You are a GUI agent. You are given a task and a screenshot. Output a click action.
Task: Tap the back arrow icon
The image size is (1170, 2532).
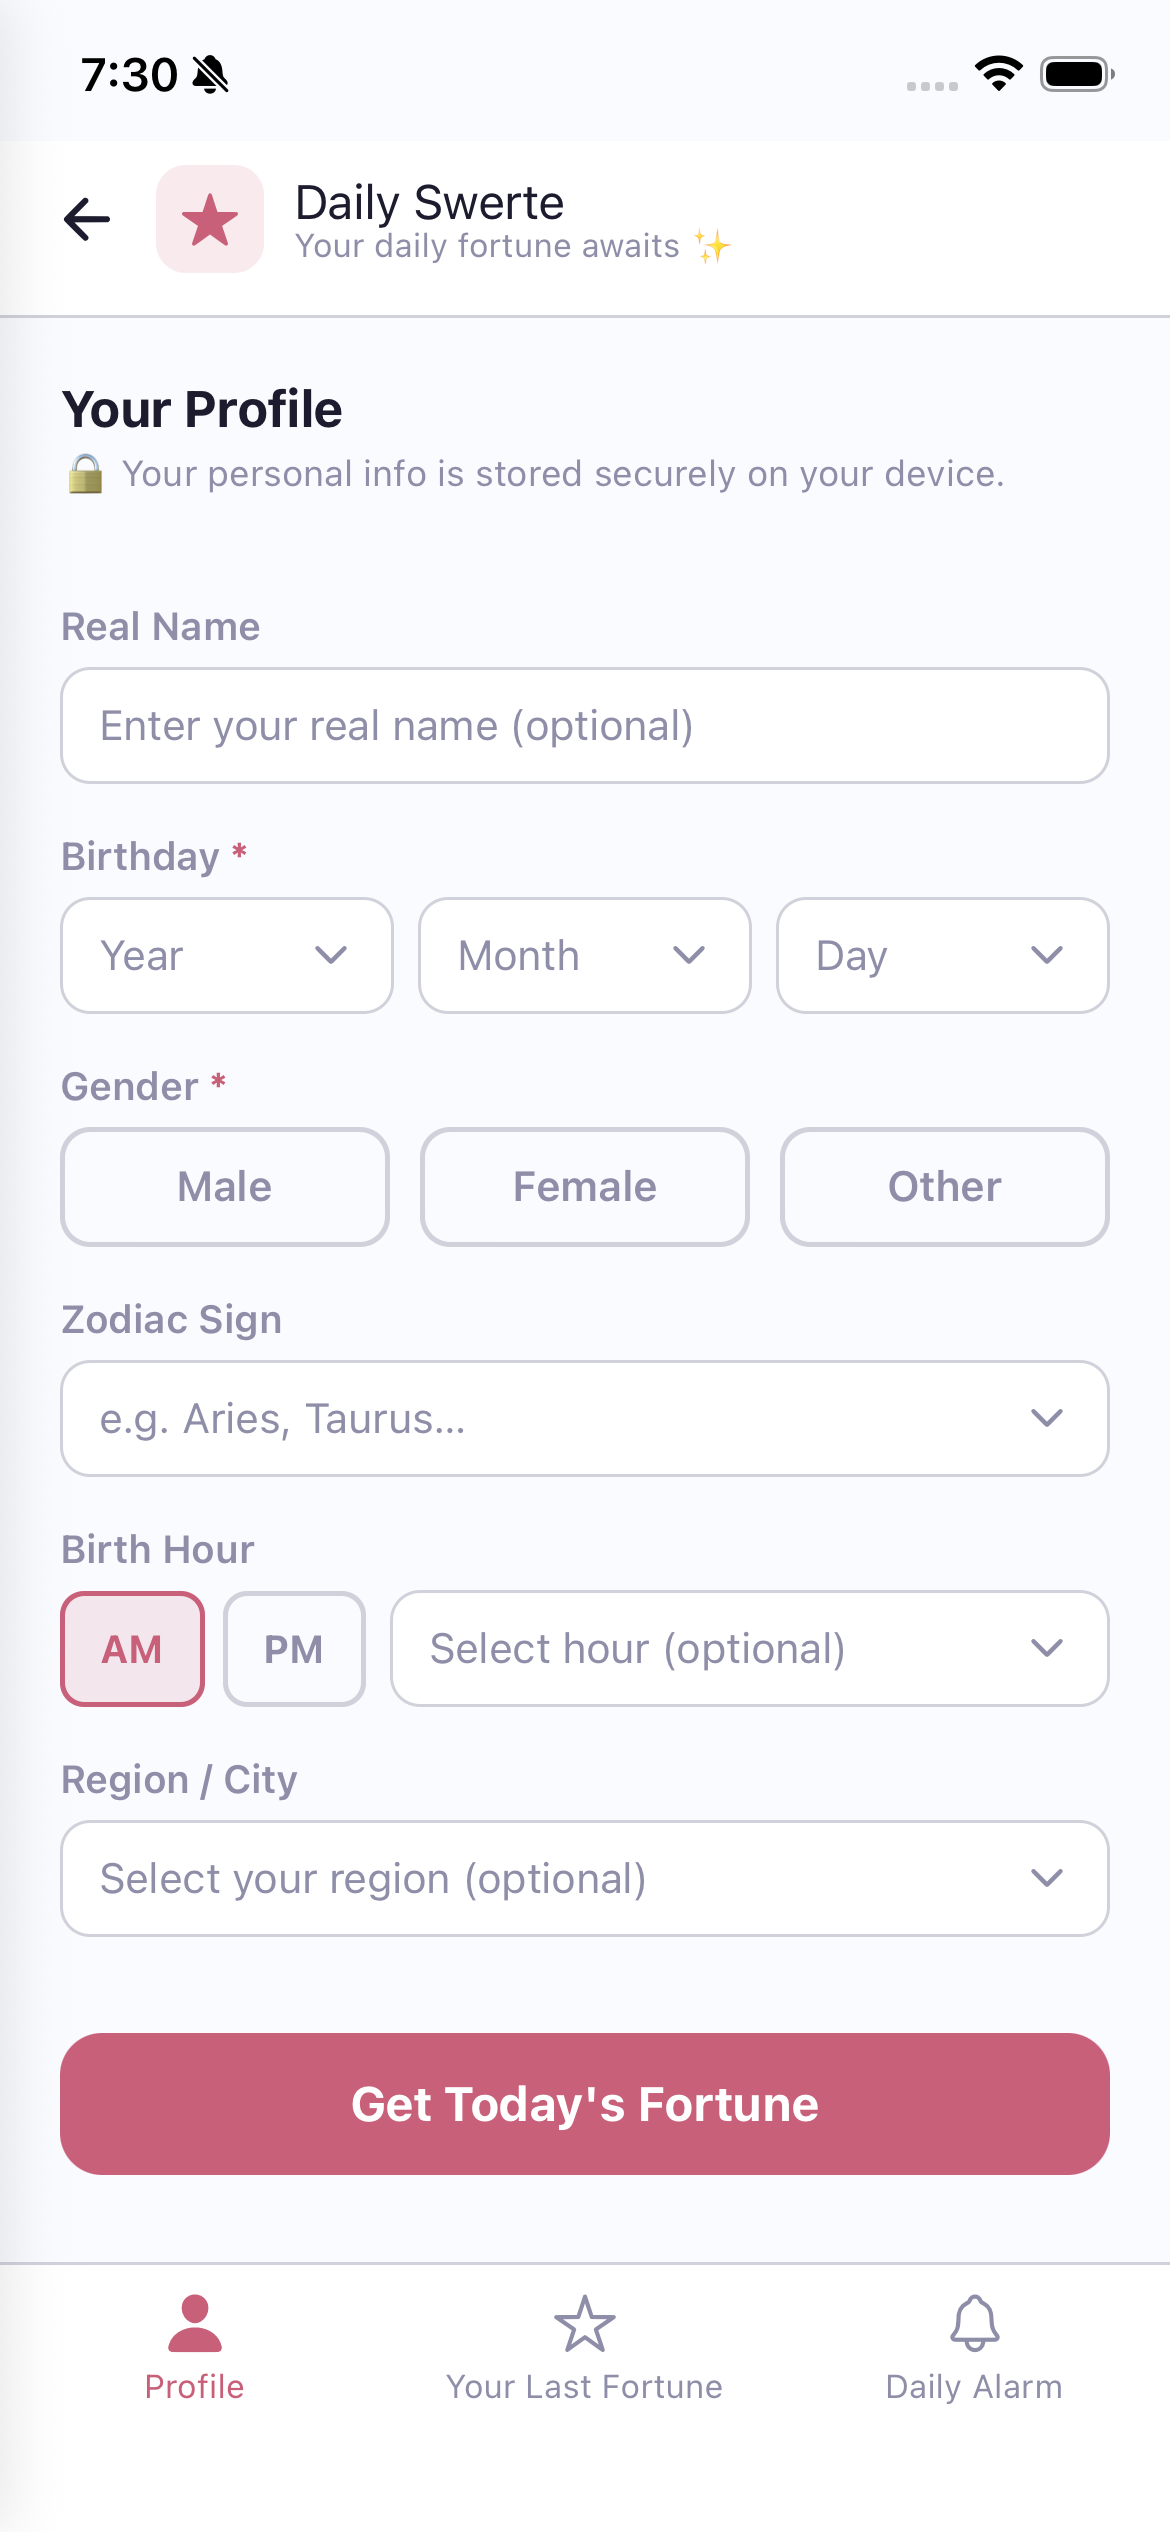tap(87, 220)
